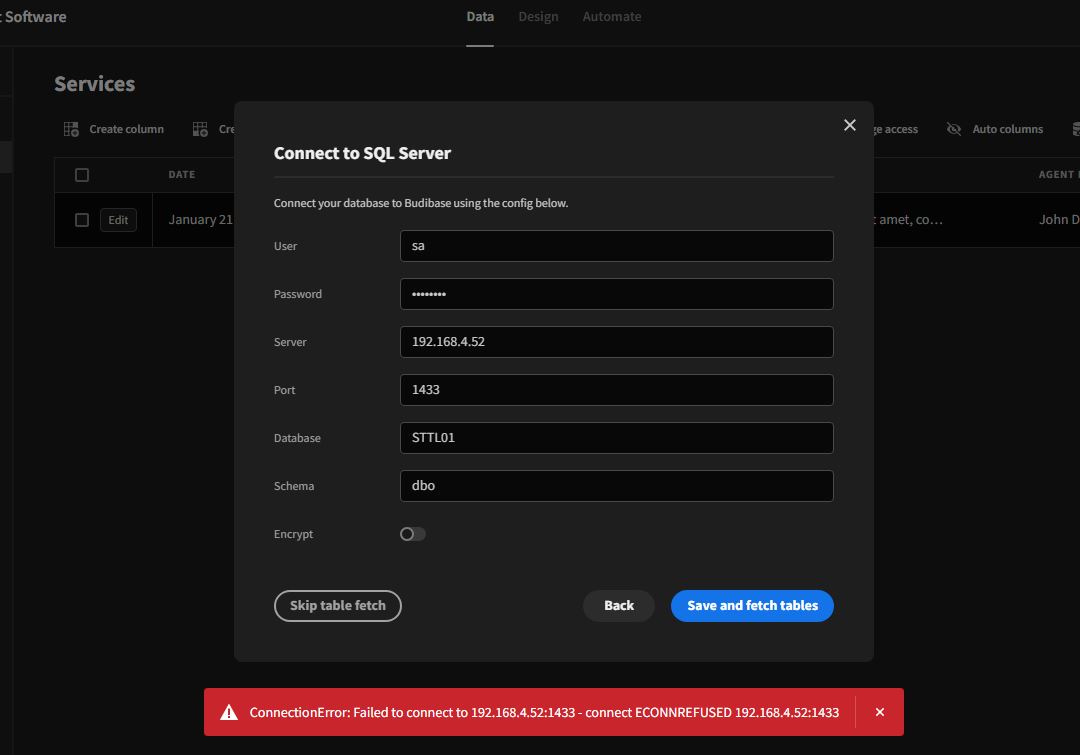The height and width of the screenshot is (755, 1080).
Task: Click the Back button
Action: 619,606
